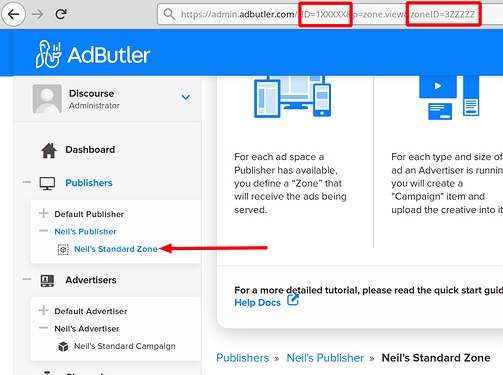This screenshot has width=503, height=375.
Task: Collapse Neil's Advertiser with minus icon
Action: click(44, 328)
